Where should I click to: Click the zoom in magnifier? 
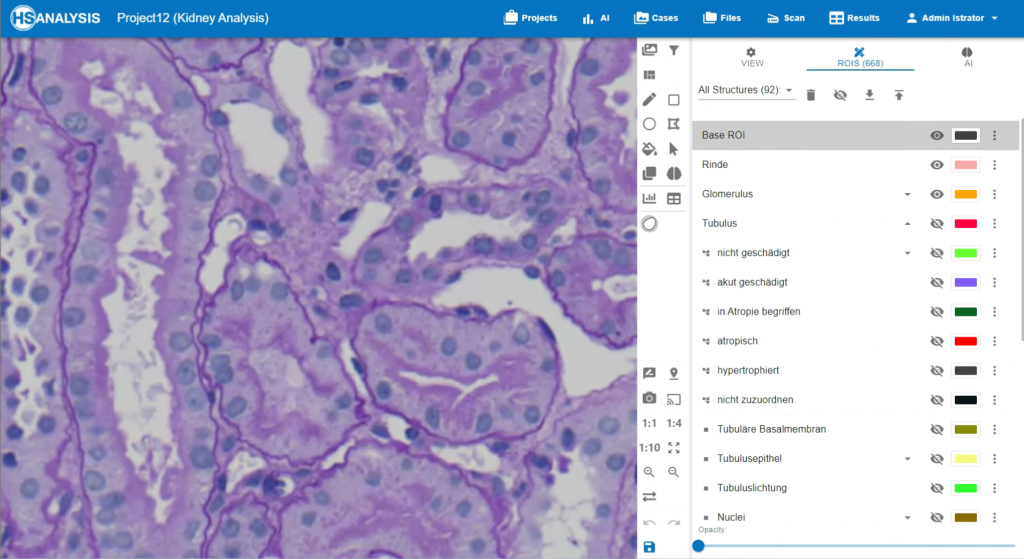pyautogui.click(x=649, y=472)
